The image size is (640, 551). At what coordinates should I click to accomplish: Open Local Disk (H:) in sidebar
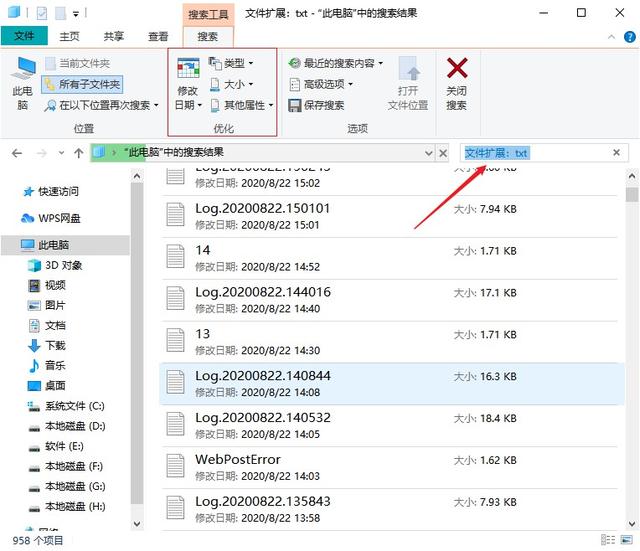coord(67,506)
